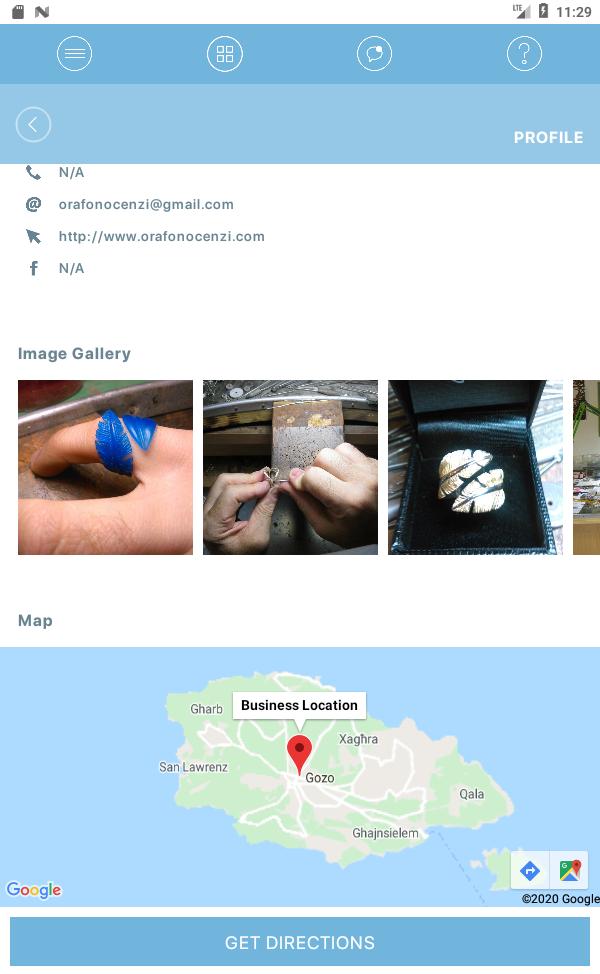
Task: Open the chat messages icon
Action: [x=375, y=54]
